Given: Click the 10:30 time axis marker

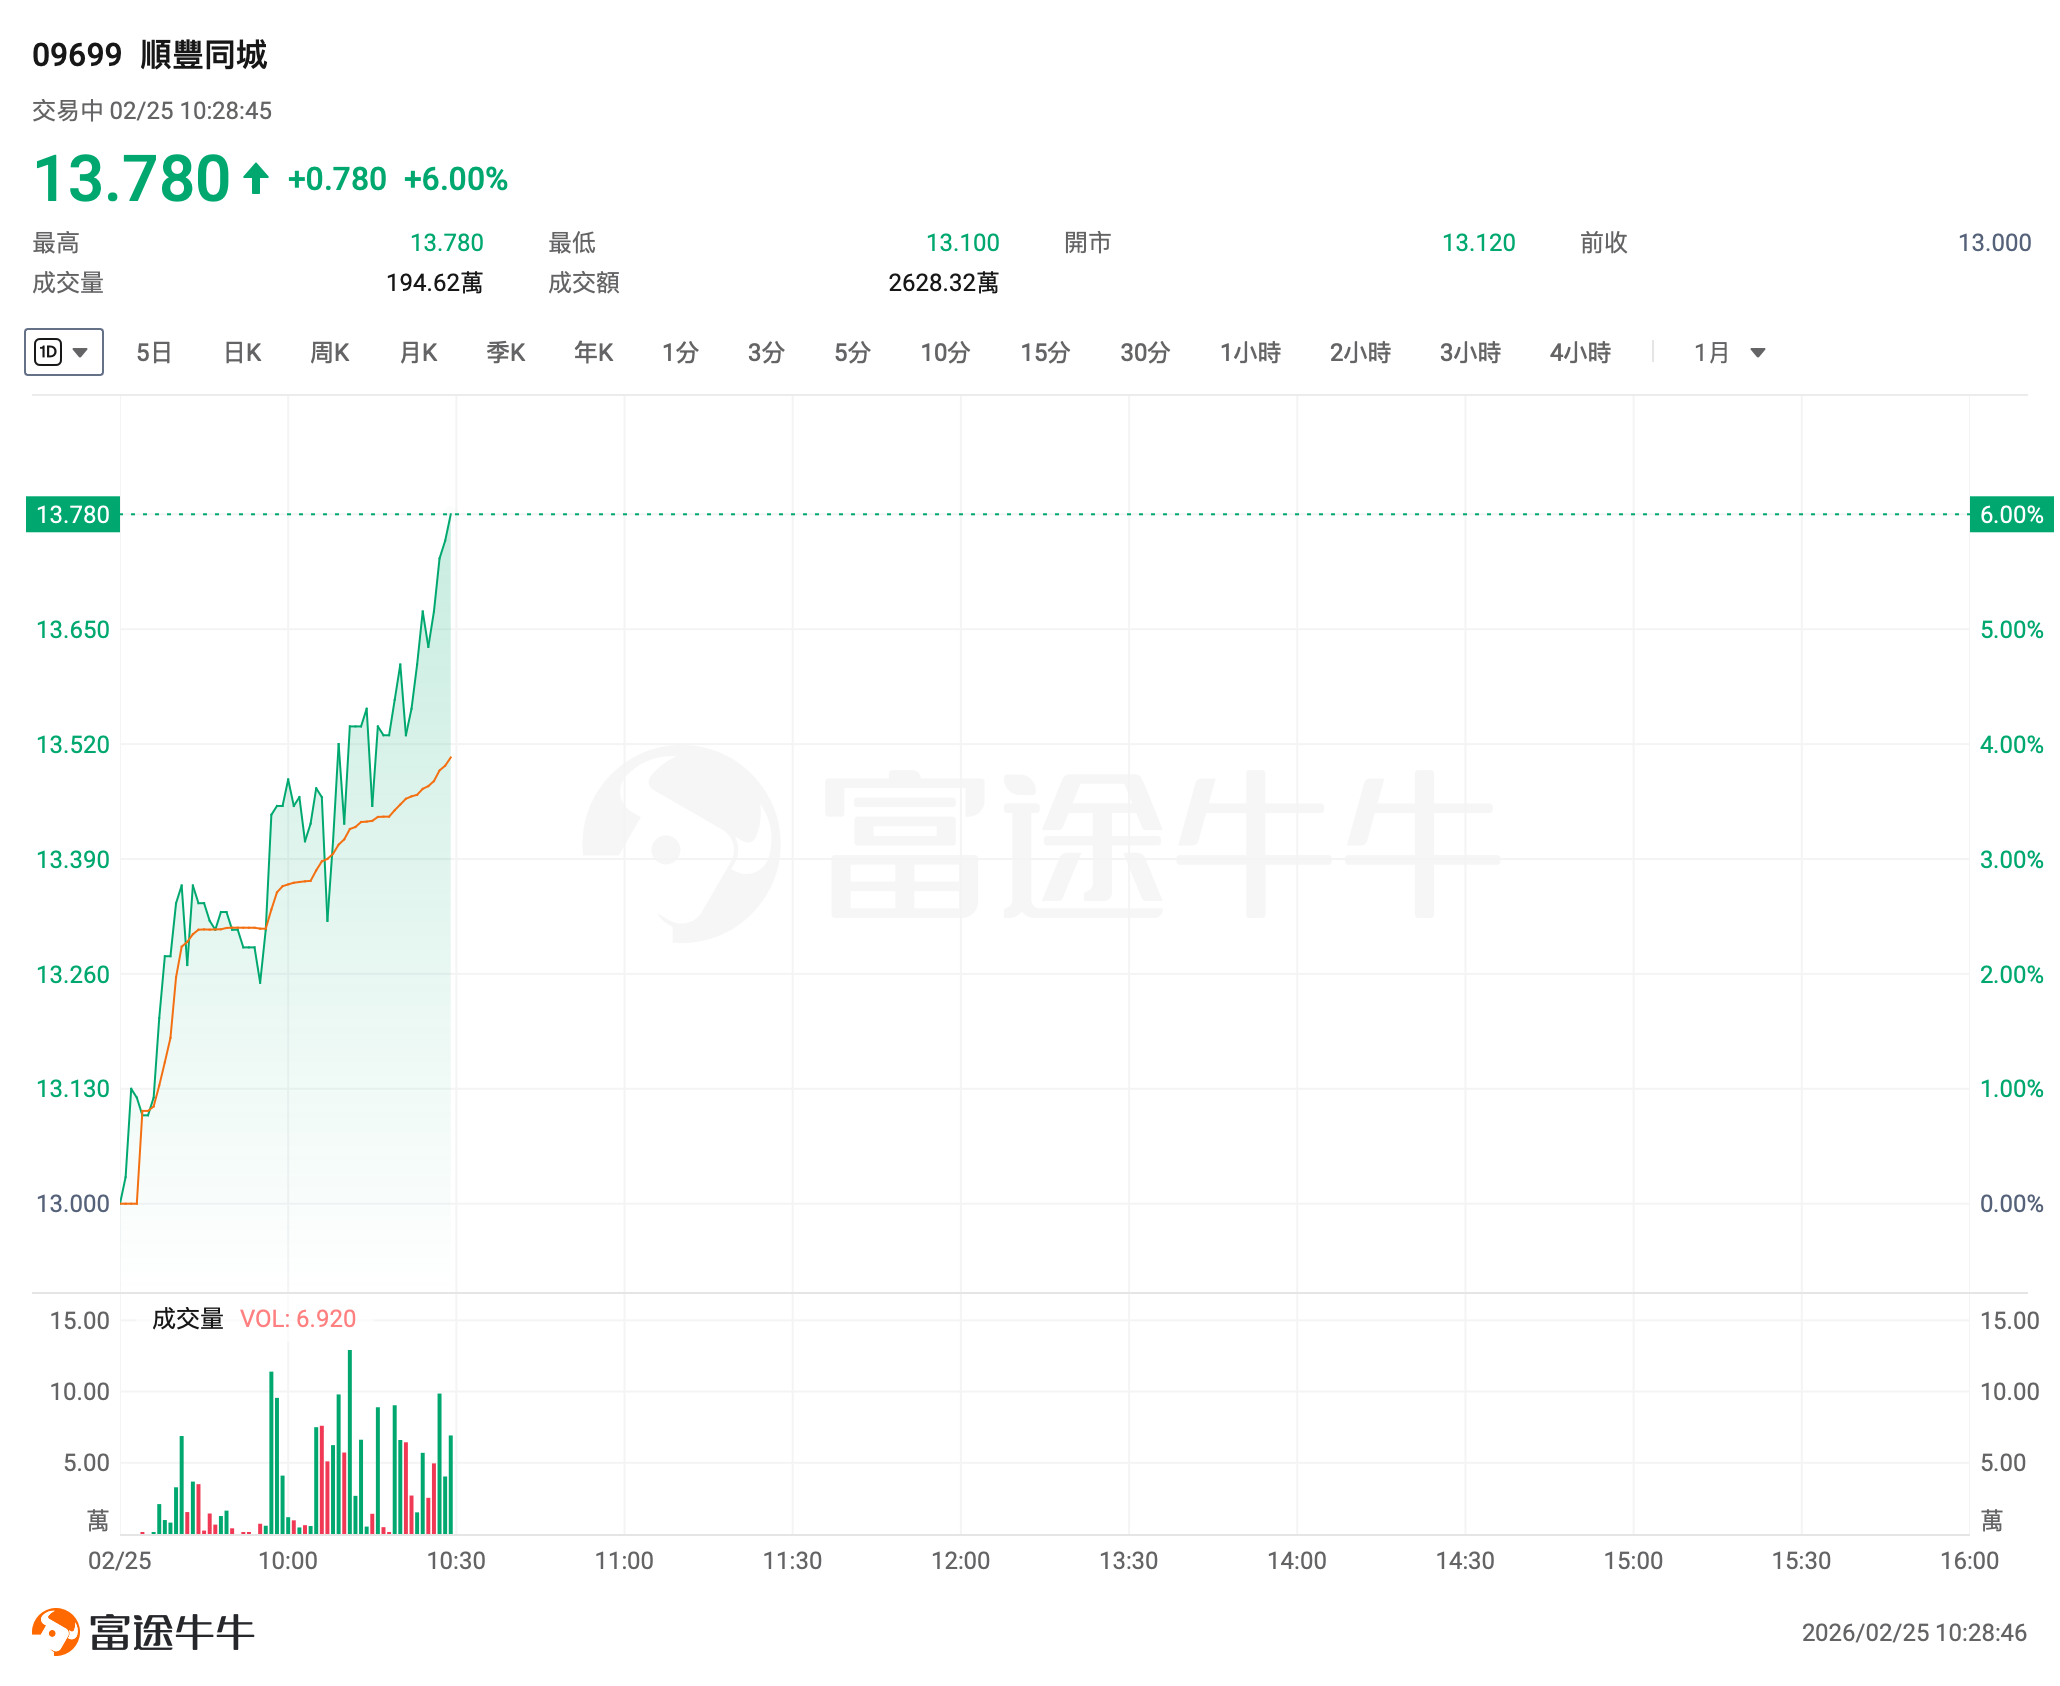Looking at the screenshot, I should [x=456, y=1561].
